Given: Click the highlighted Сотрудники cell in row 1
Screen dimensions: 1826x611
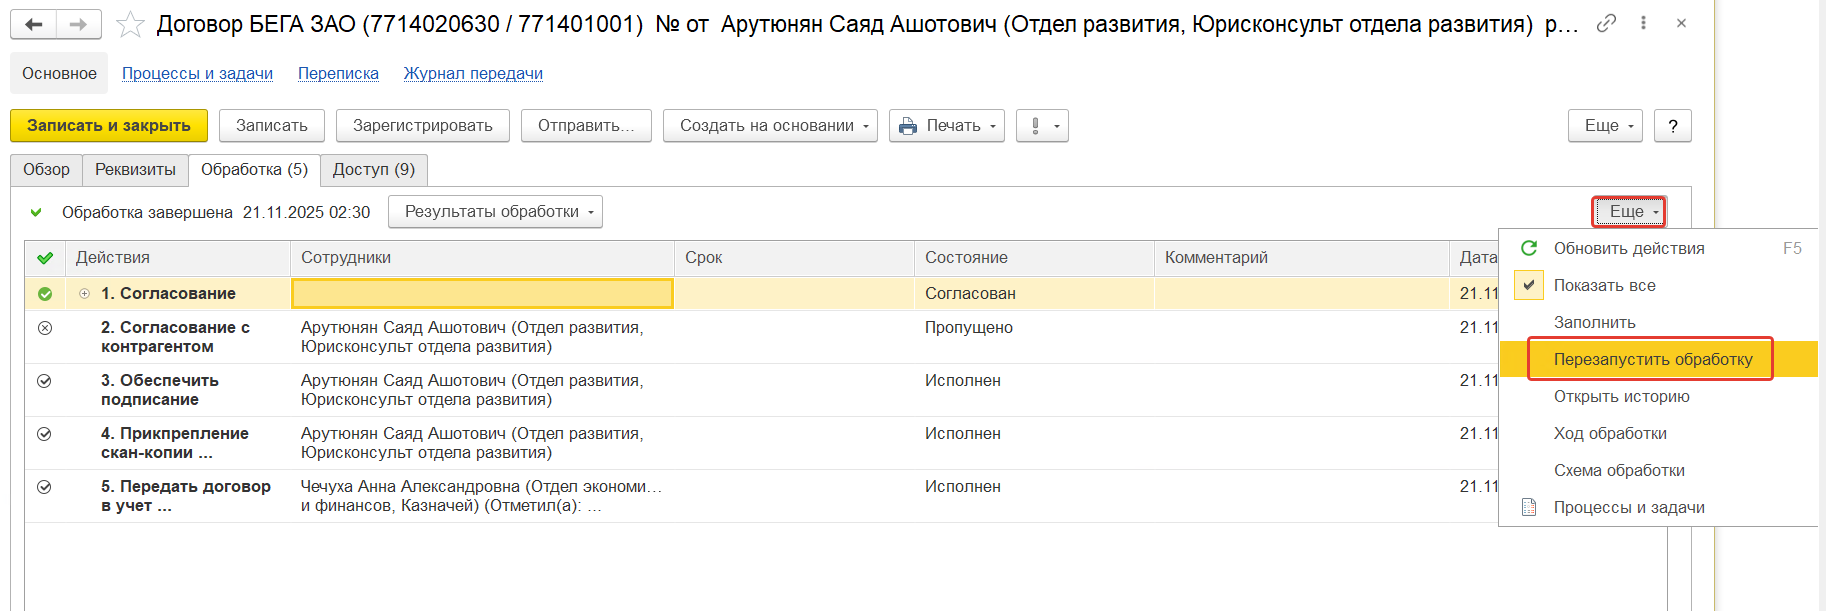Looking at the screenshot, I should pyautogui.click(x=482, y=294).
